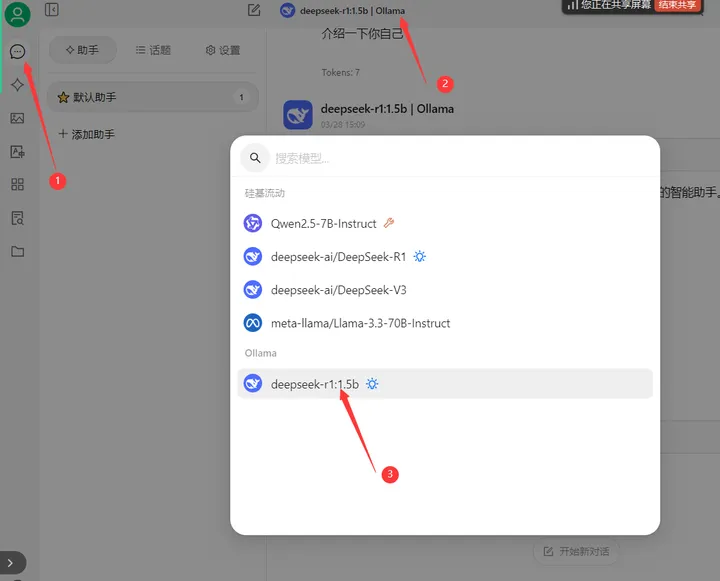The image size is (720, 581).
Task: Open the files folder sidebar icon
Action: coord(17,251)
